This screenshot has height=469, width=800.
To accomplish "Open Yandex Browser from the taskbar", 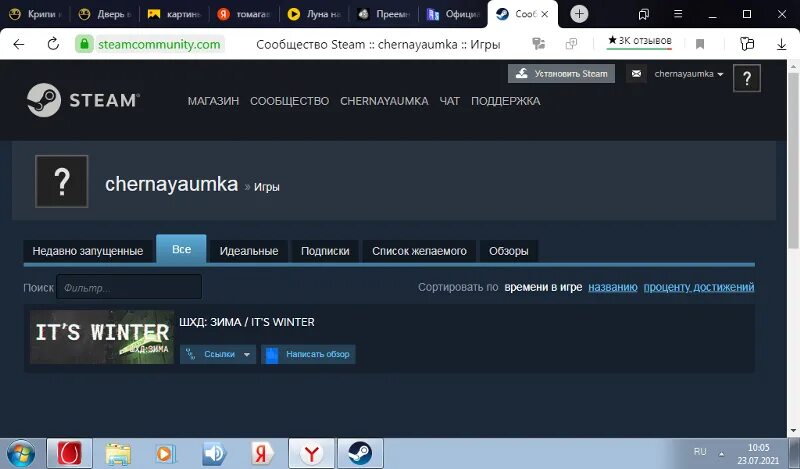I will point(311,453).
